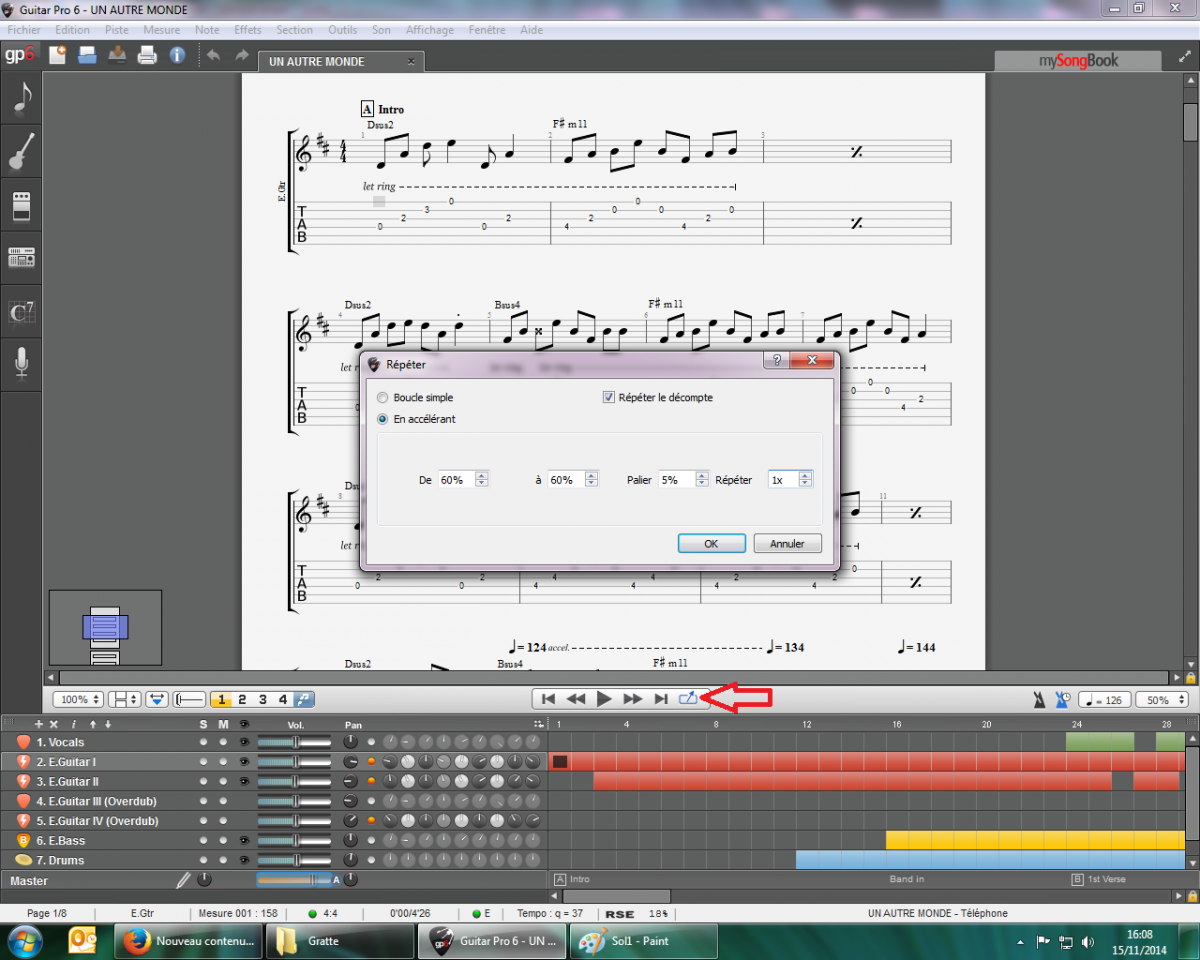1200x960 pixels.
Task: Open the microphone lyrics panel in the sidebar
Action: (x=22, y=362)
